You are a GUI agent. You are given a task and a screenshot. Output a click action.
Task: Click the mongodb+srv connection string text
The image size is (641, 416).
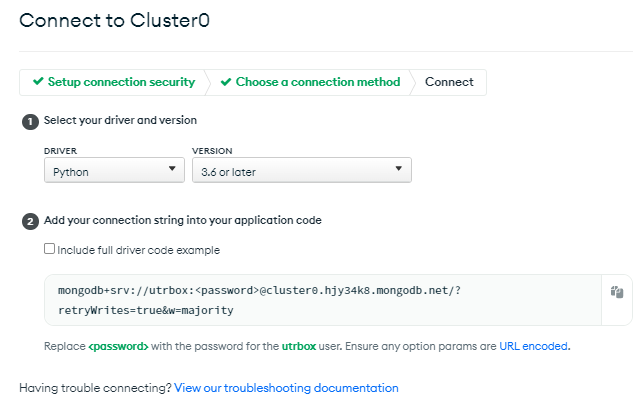259,291
